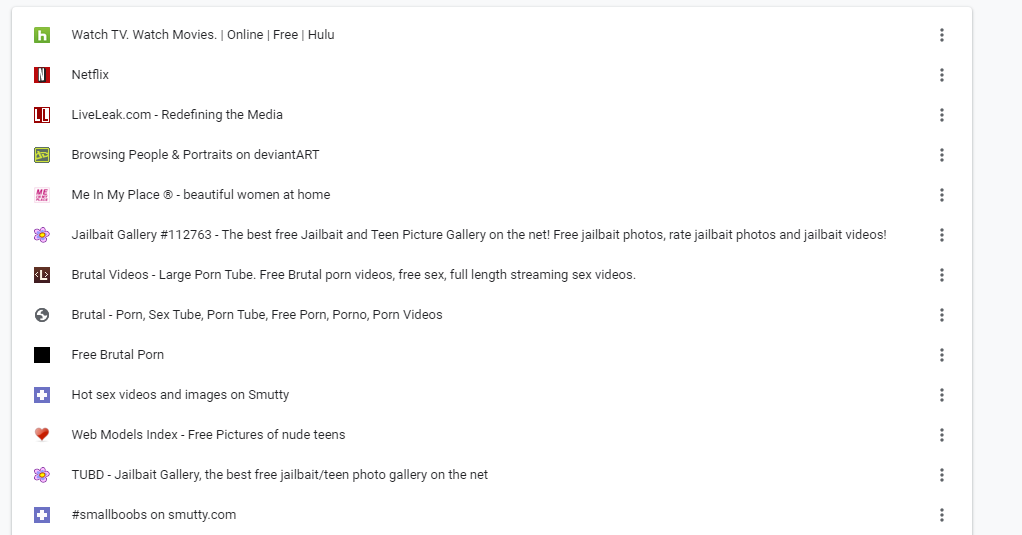Show actions menu for 'Free Brutal Porn' entry
Viewport: 1022px width, 535px height.
941,355
